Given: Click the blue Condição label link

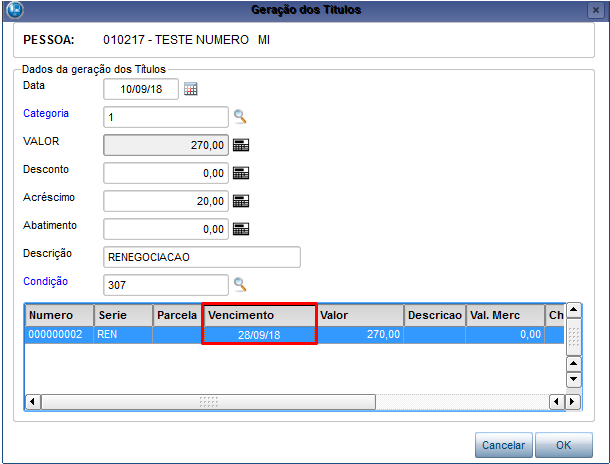Looking at the screenshot, I should click(x=46, y=281).
